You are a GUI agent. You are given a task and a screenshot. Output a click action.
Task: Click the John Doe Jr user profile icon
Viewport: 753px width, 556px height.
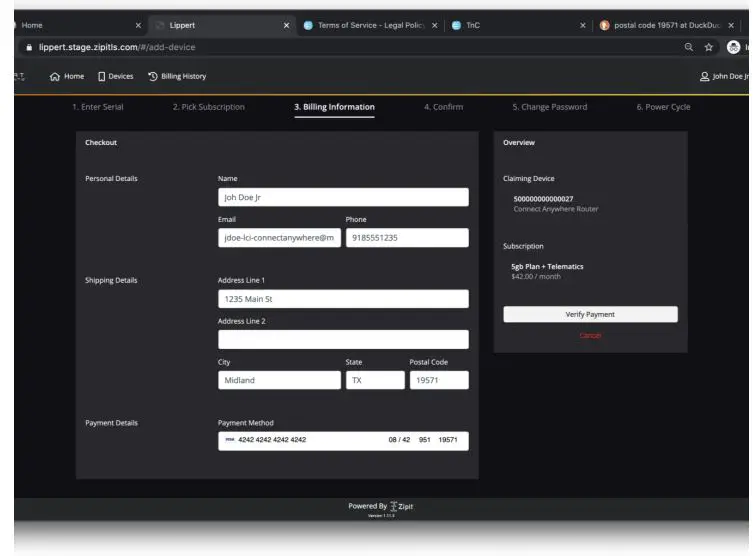[704, 77]
